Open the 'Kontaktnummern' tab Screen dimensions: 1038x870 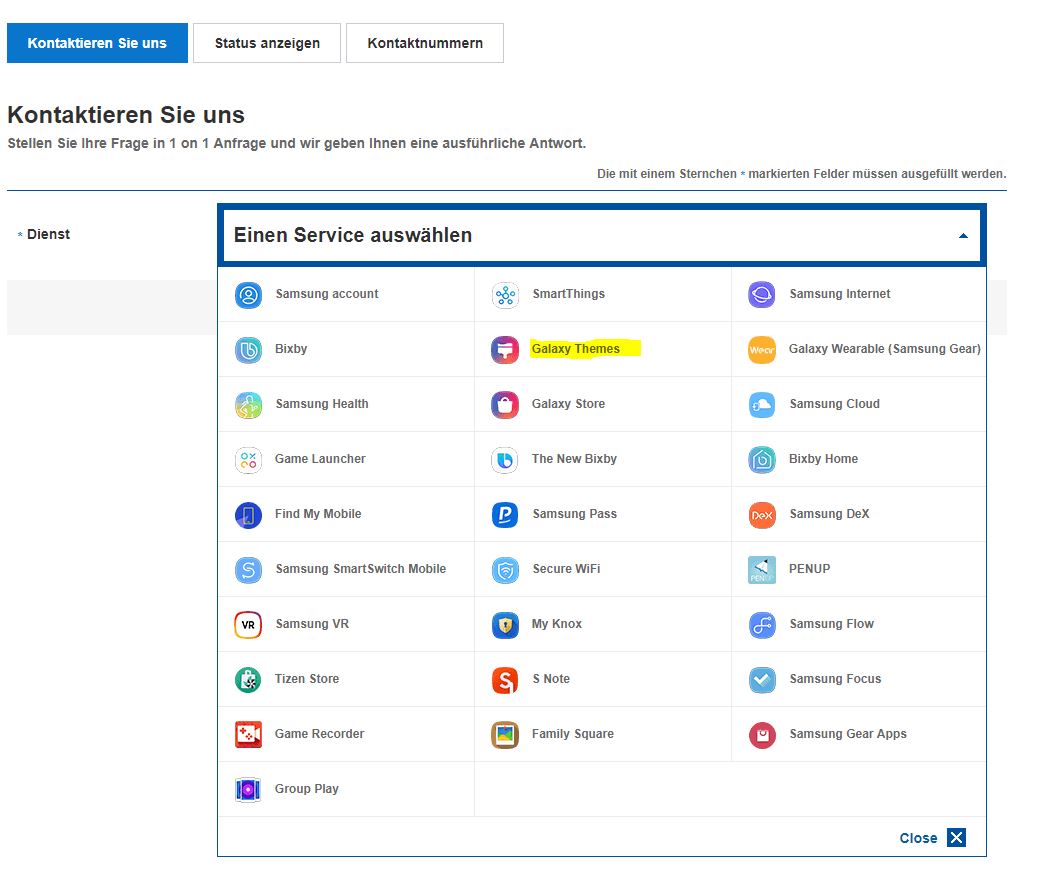point(425,43)
